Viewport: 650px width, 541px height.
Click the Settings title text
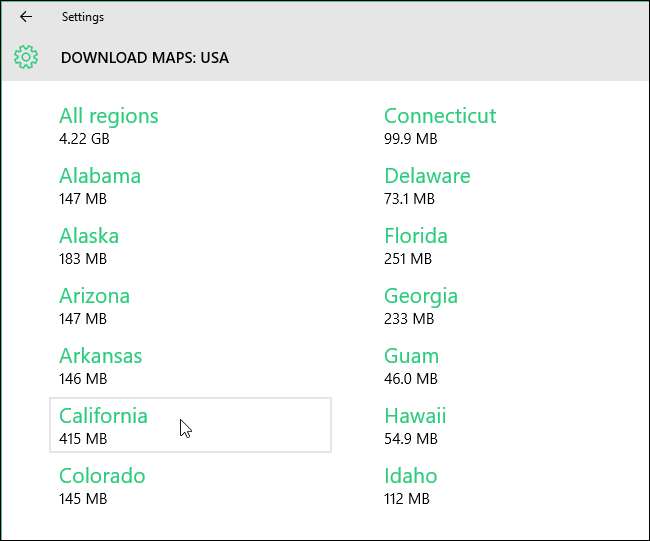(82, 17)
